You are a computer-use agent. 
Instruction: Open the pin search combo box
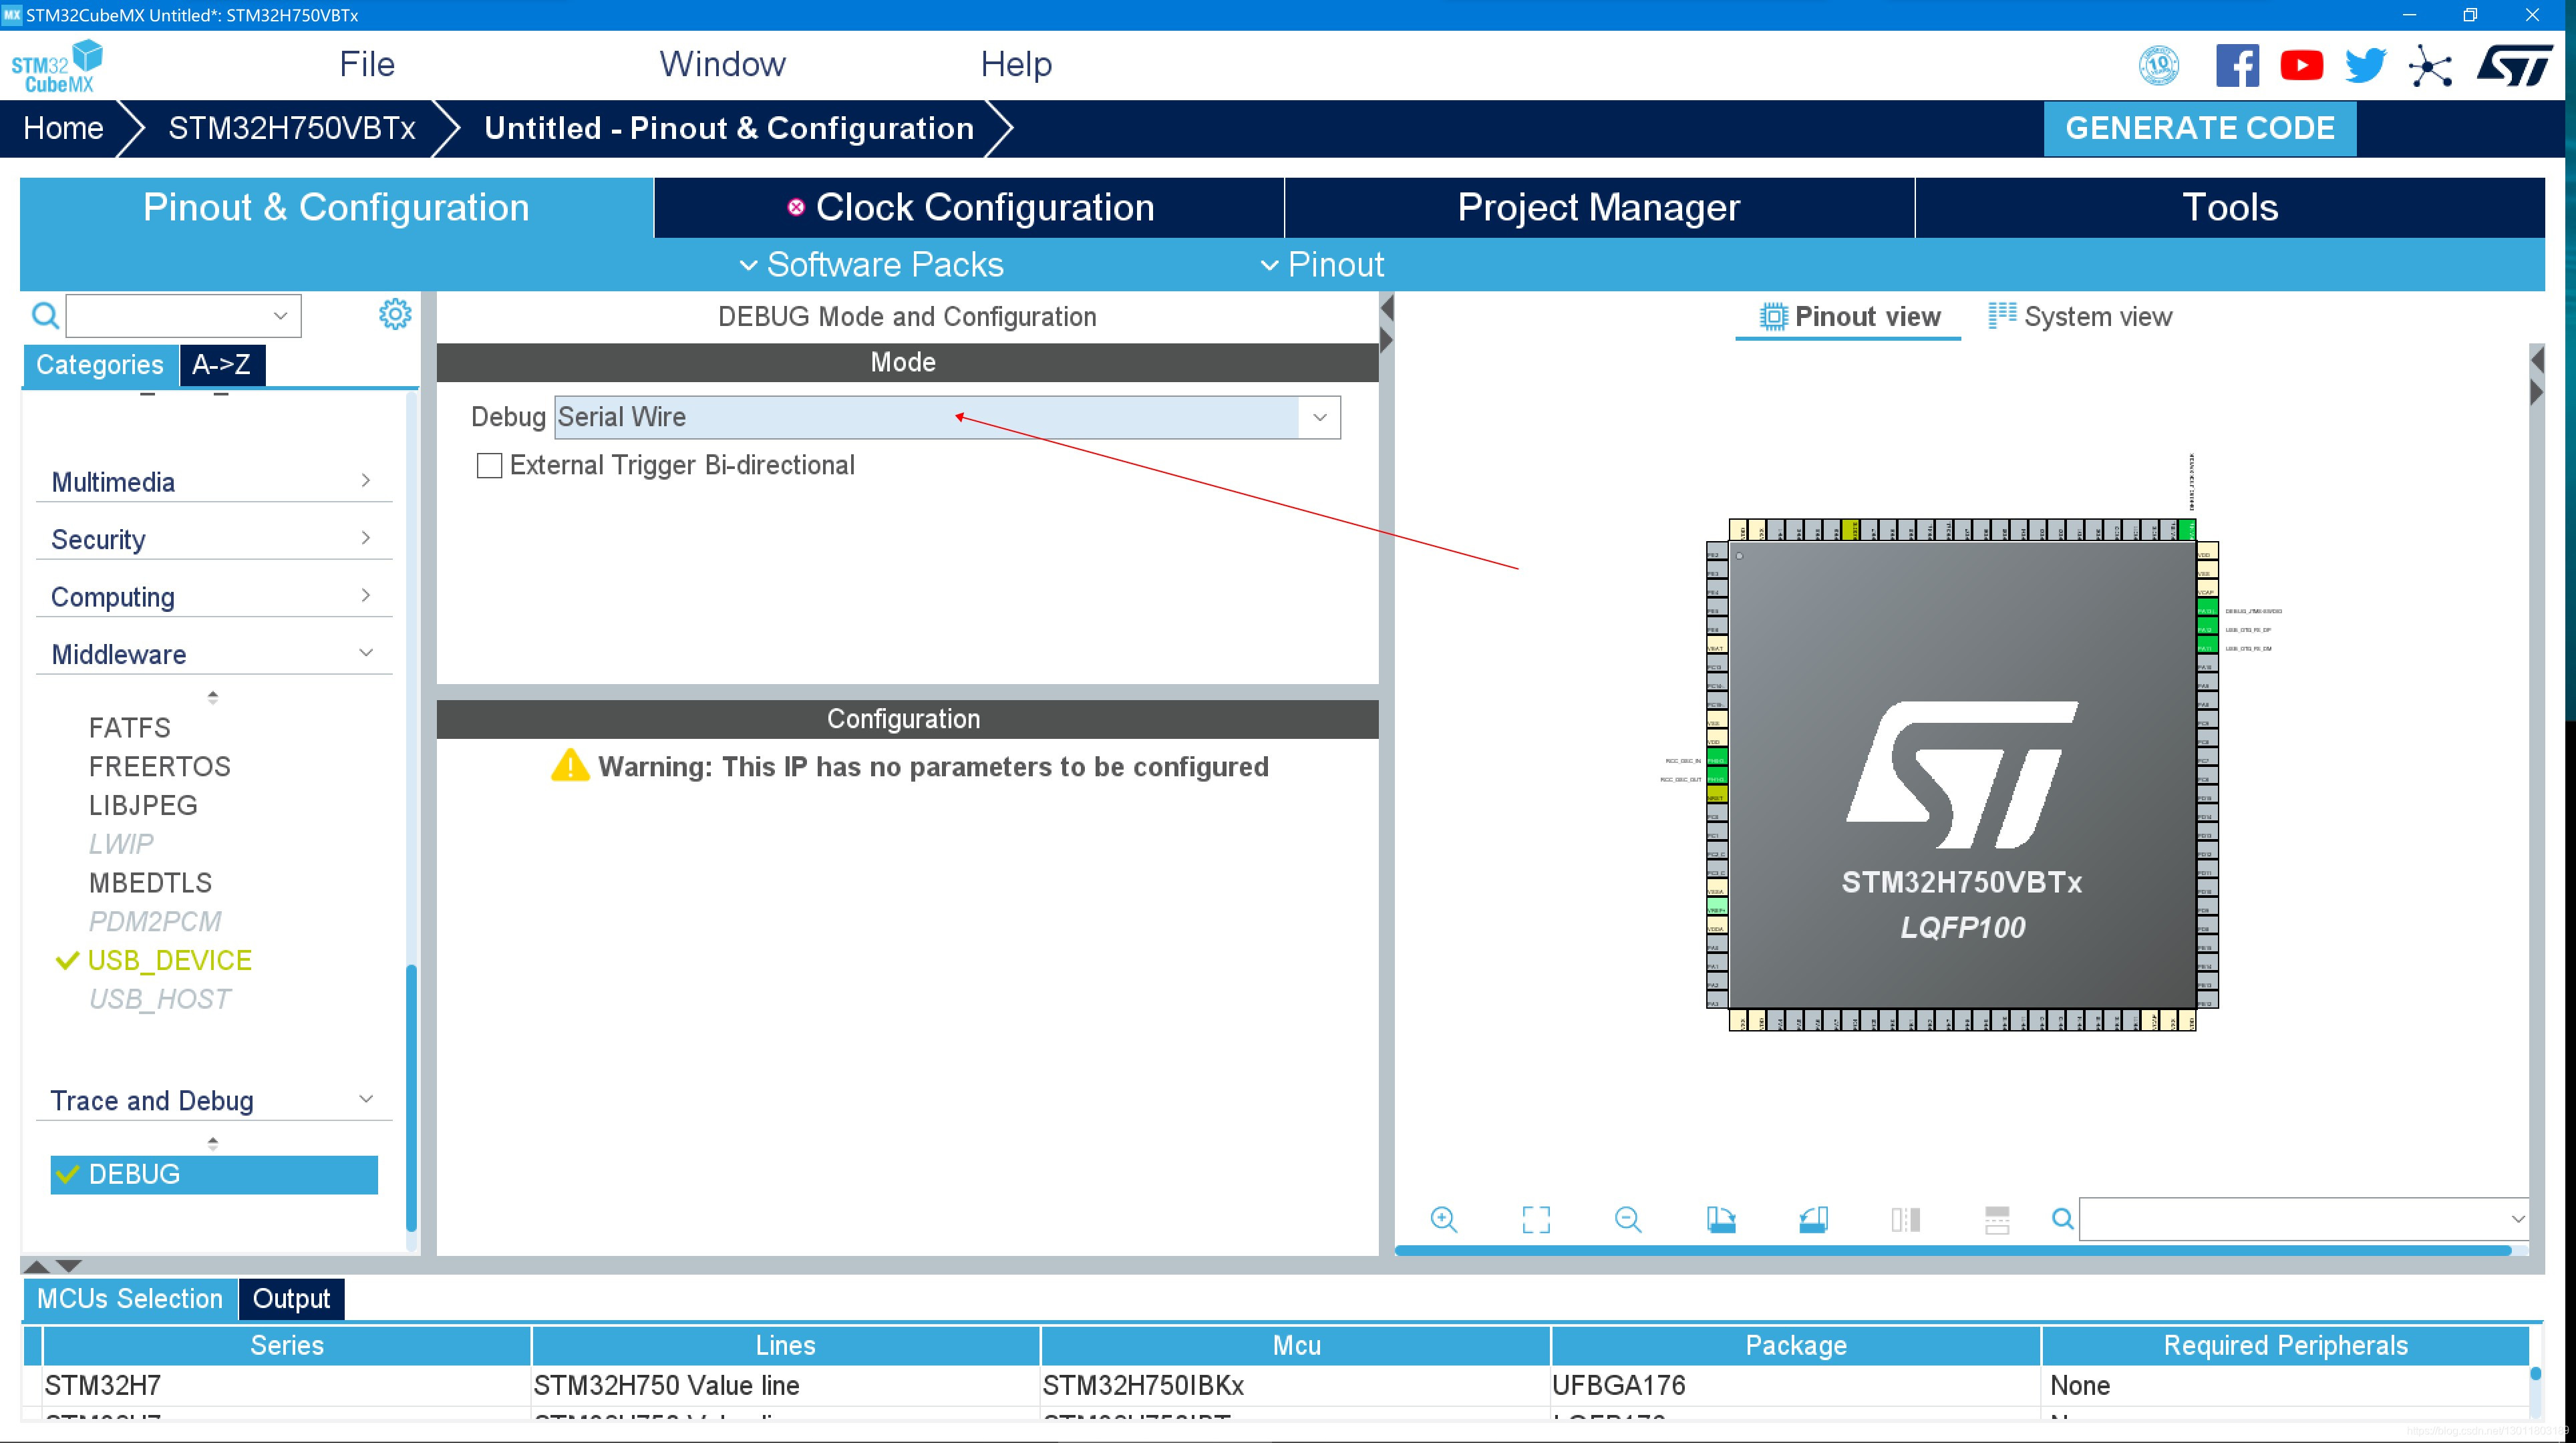pyautogui.click(x=2303, y=1219)
